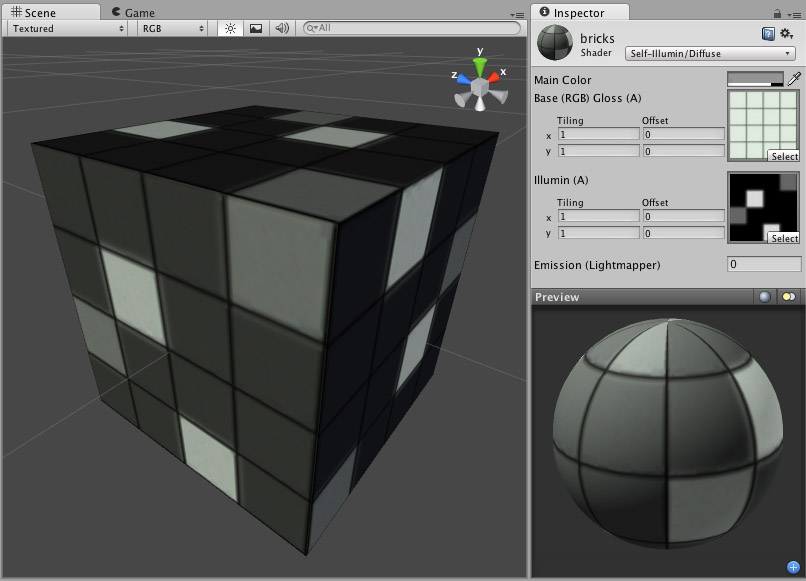Toggle preview lighting sphere above Preview pane
The height and width of the screenshot is (581, 806).
coord(764,296)
